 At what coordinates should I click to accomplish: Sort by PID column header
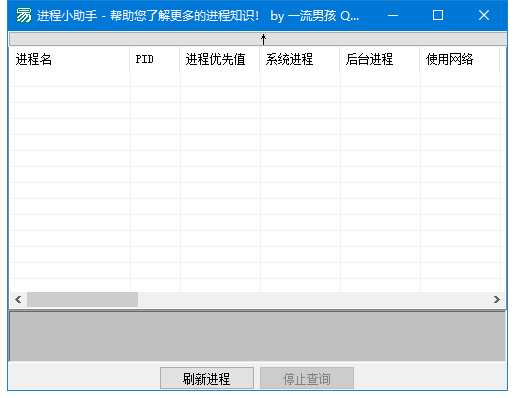(155, 59)
